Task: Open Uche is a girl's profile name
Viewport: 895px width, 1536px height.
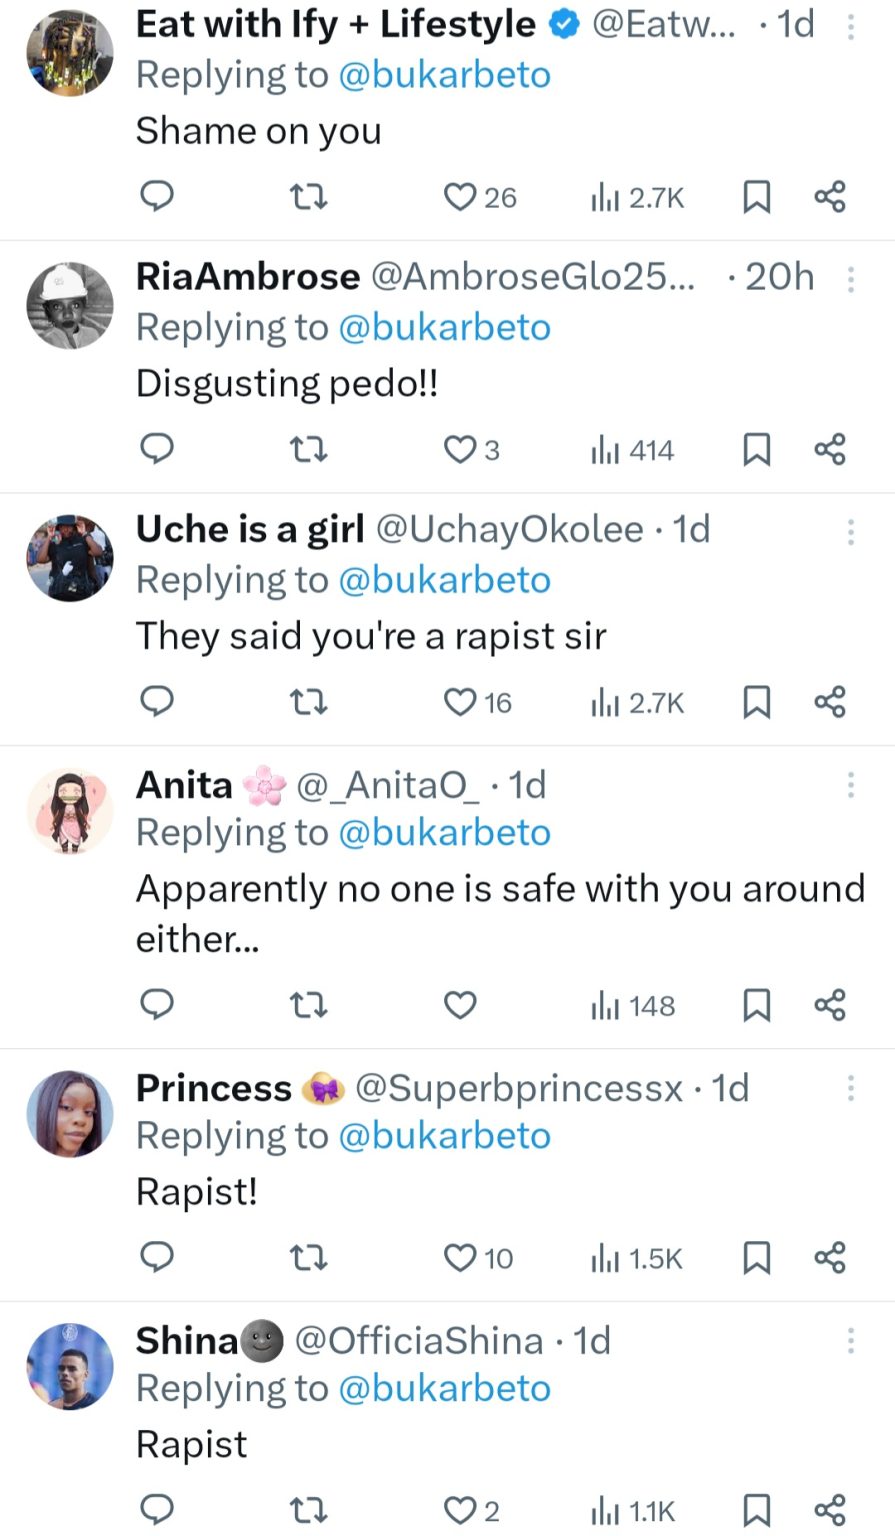Action: 250,529
